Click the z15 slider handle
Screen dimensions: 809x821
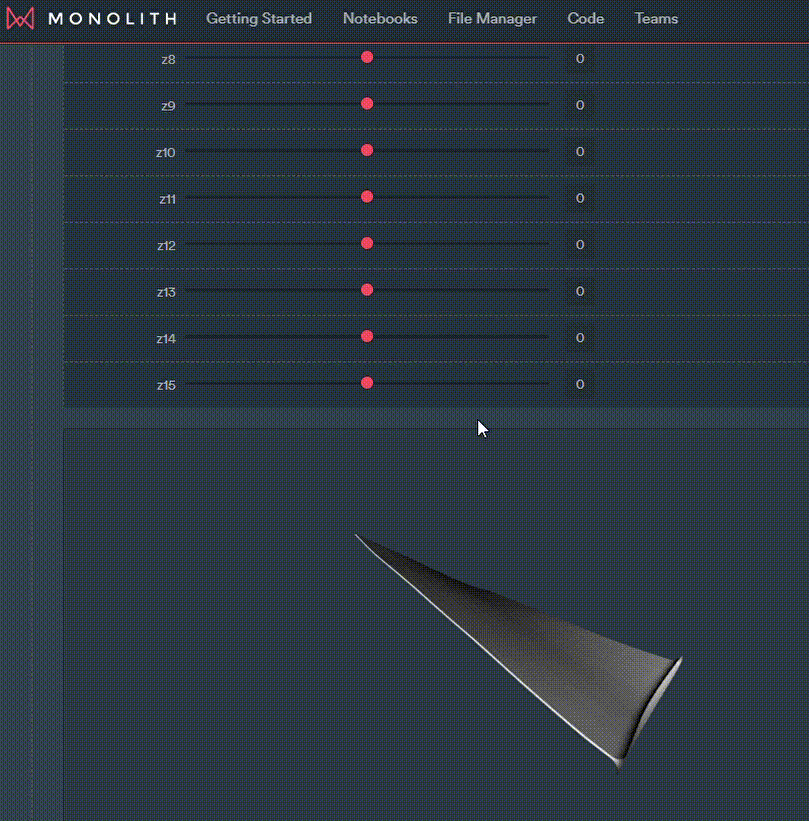pos(367,382)
